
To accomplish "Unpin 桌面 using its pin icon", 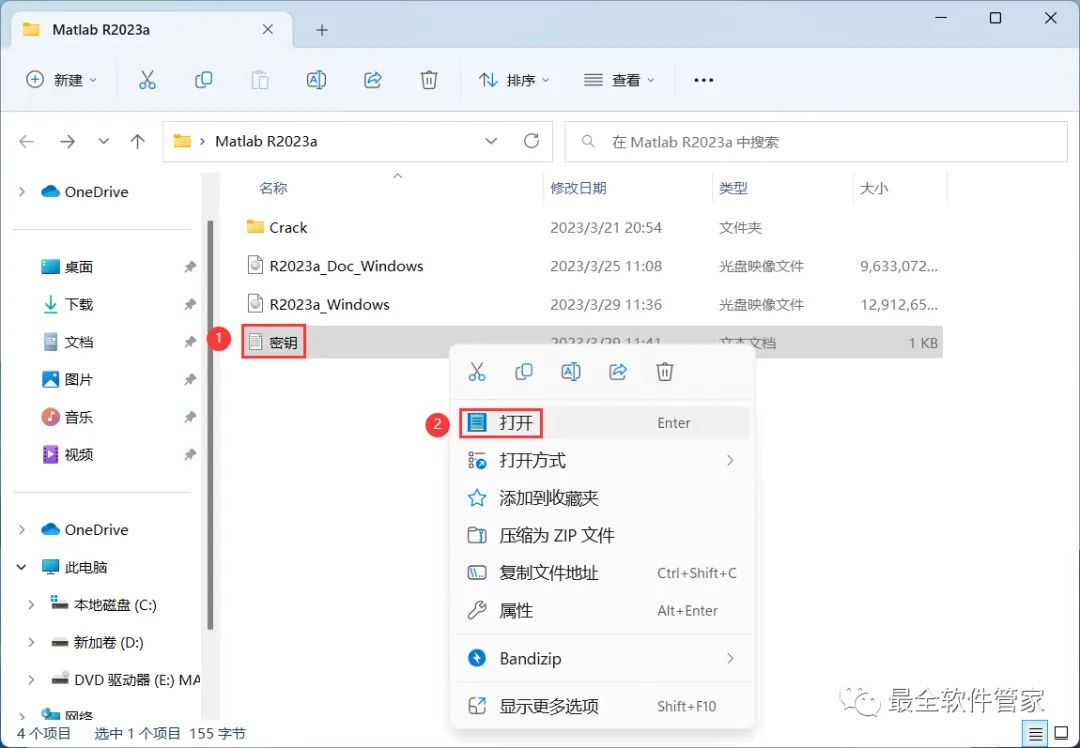I will (190, 267).
